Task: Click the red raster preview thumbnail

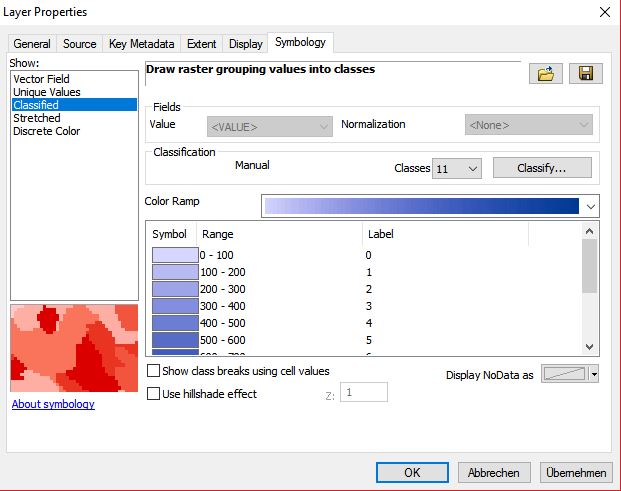Action: (x=73, y=347)
